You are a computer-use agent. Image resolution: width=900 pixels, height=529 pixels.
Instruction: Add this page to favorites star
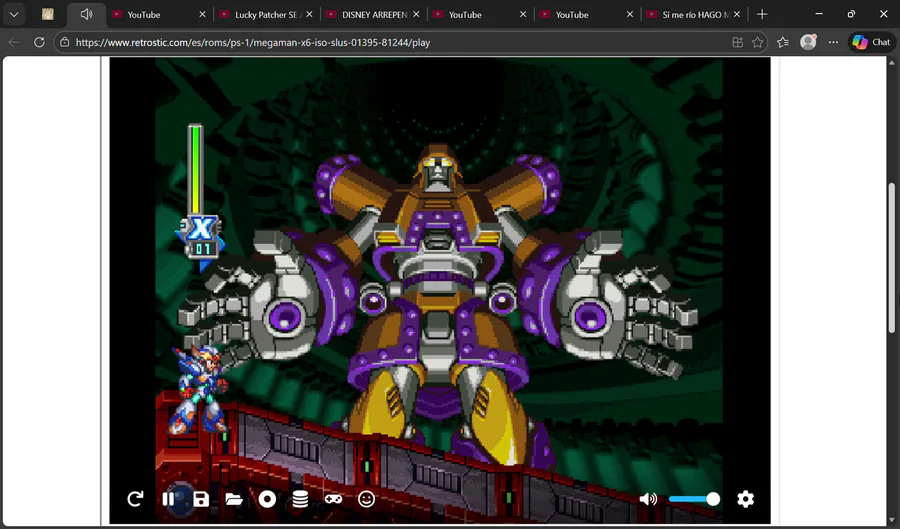(758, 42)
